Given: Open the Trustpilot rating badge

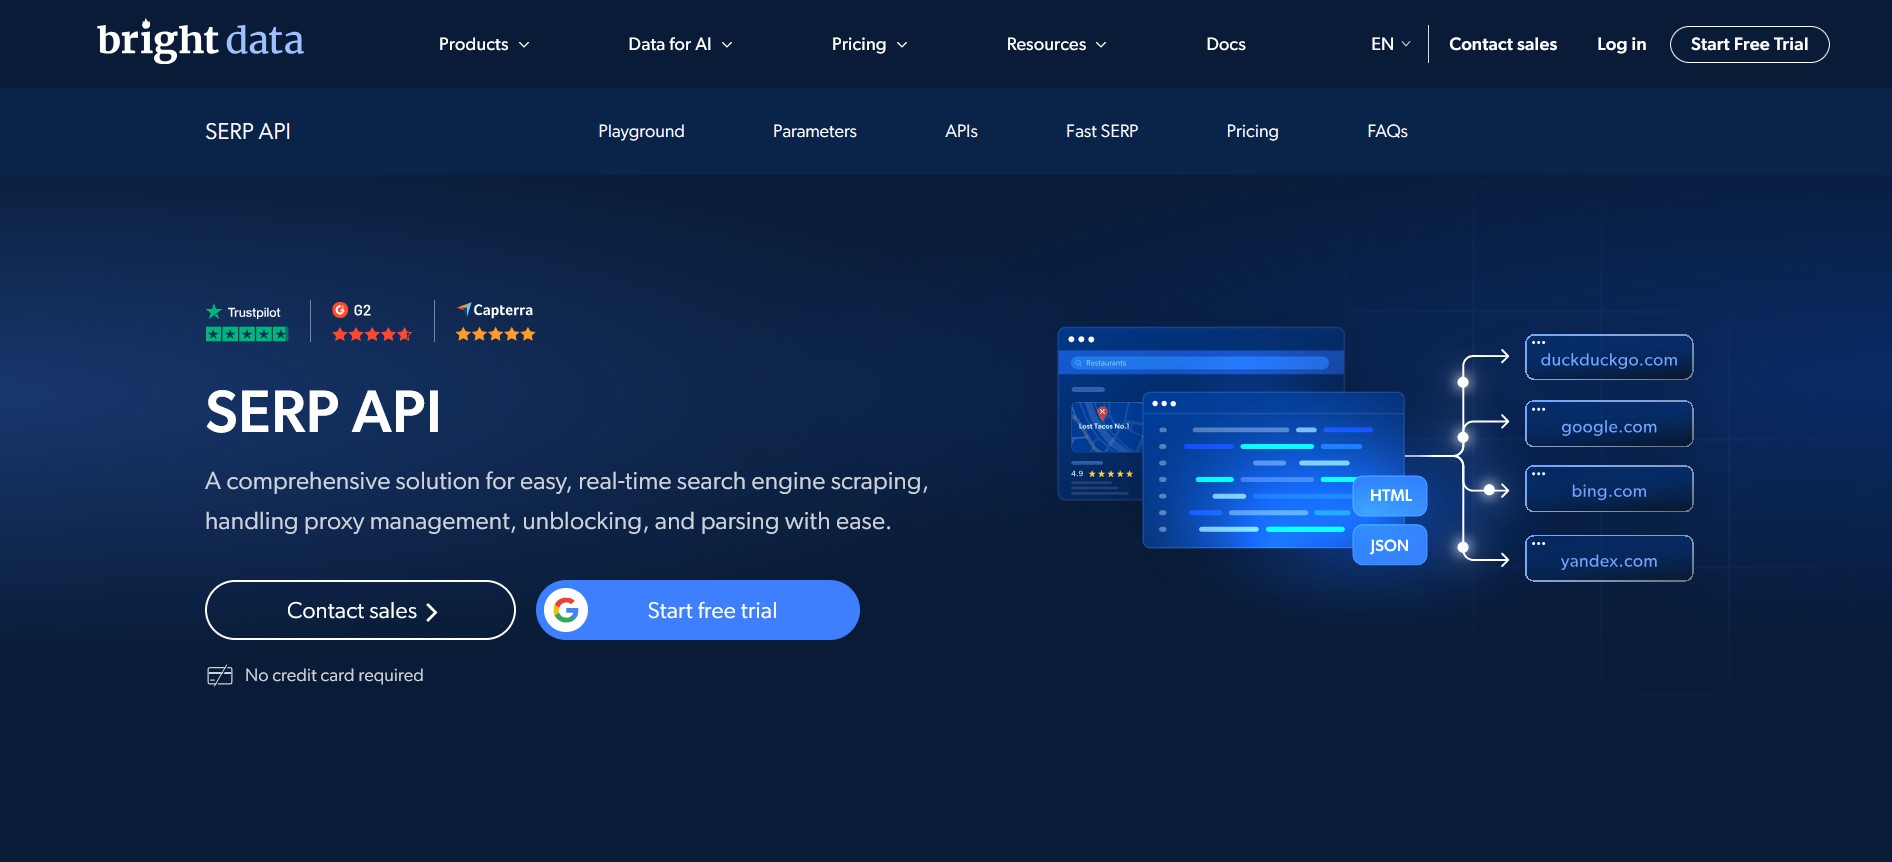Looking at the screenshot, I should tap(247, 322).
